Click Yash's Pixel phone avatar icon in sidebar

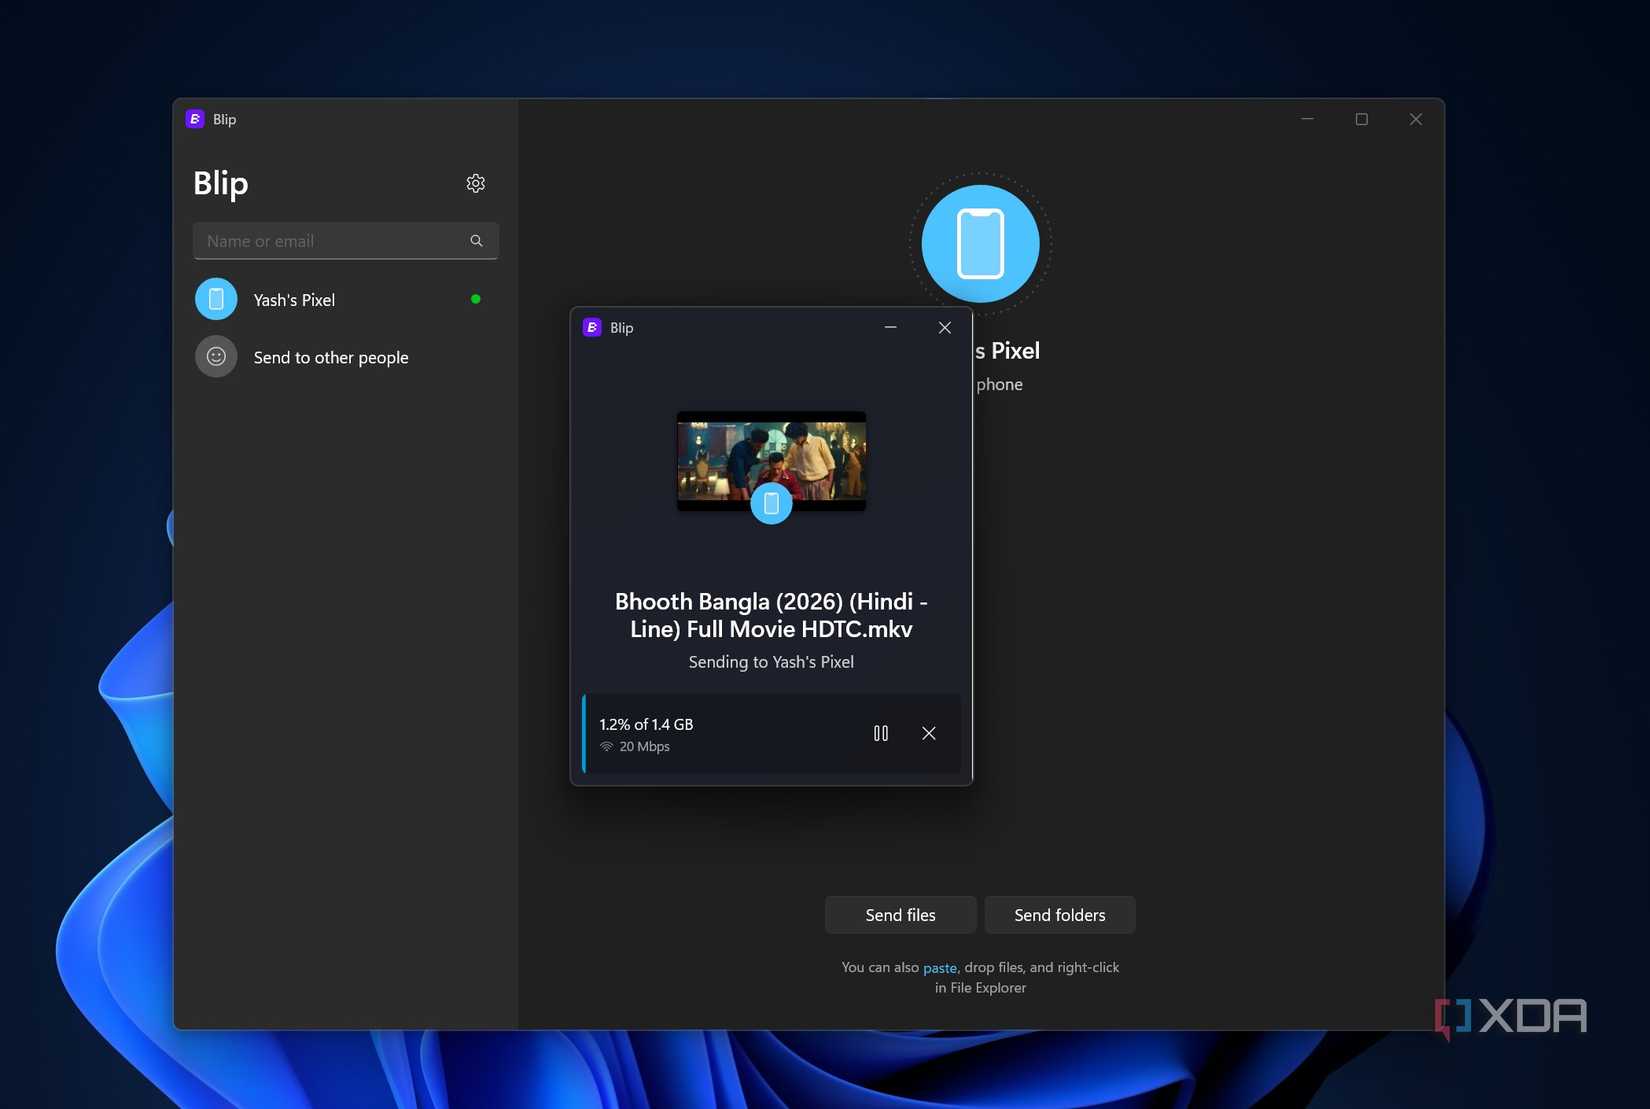(x=216, y=299)
